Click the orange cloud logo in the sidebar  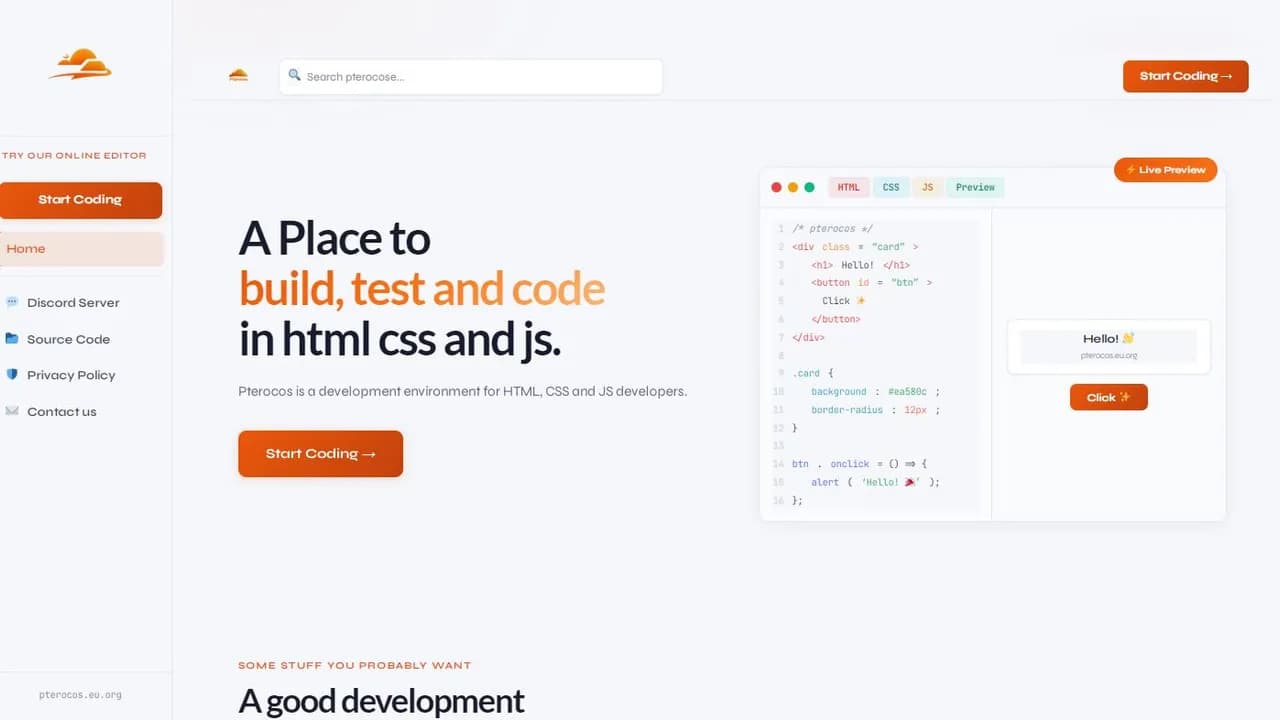[81, 64]
